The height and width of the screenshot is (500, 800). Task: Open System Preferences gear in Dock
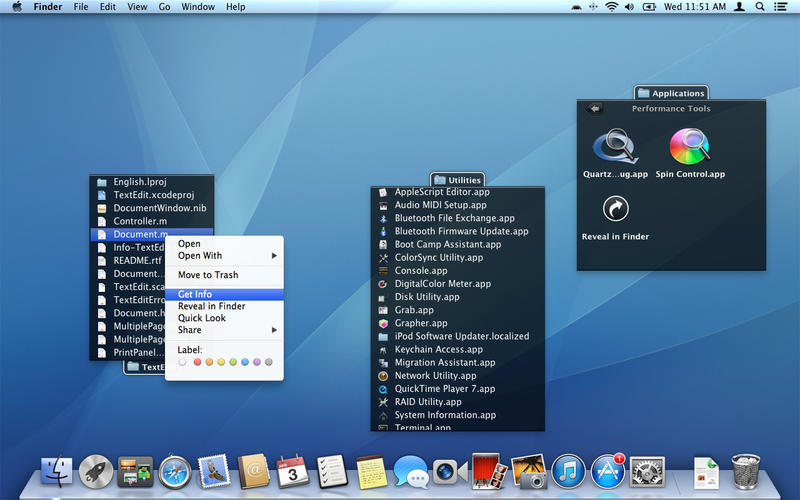647,471
